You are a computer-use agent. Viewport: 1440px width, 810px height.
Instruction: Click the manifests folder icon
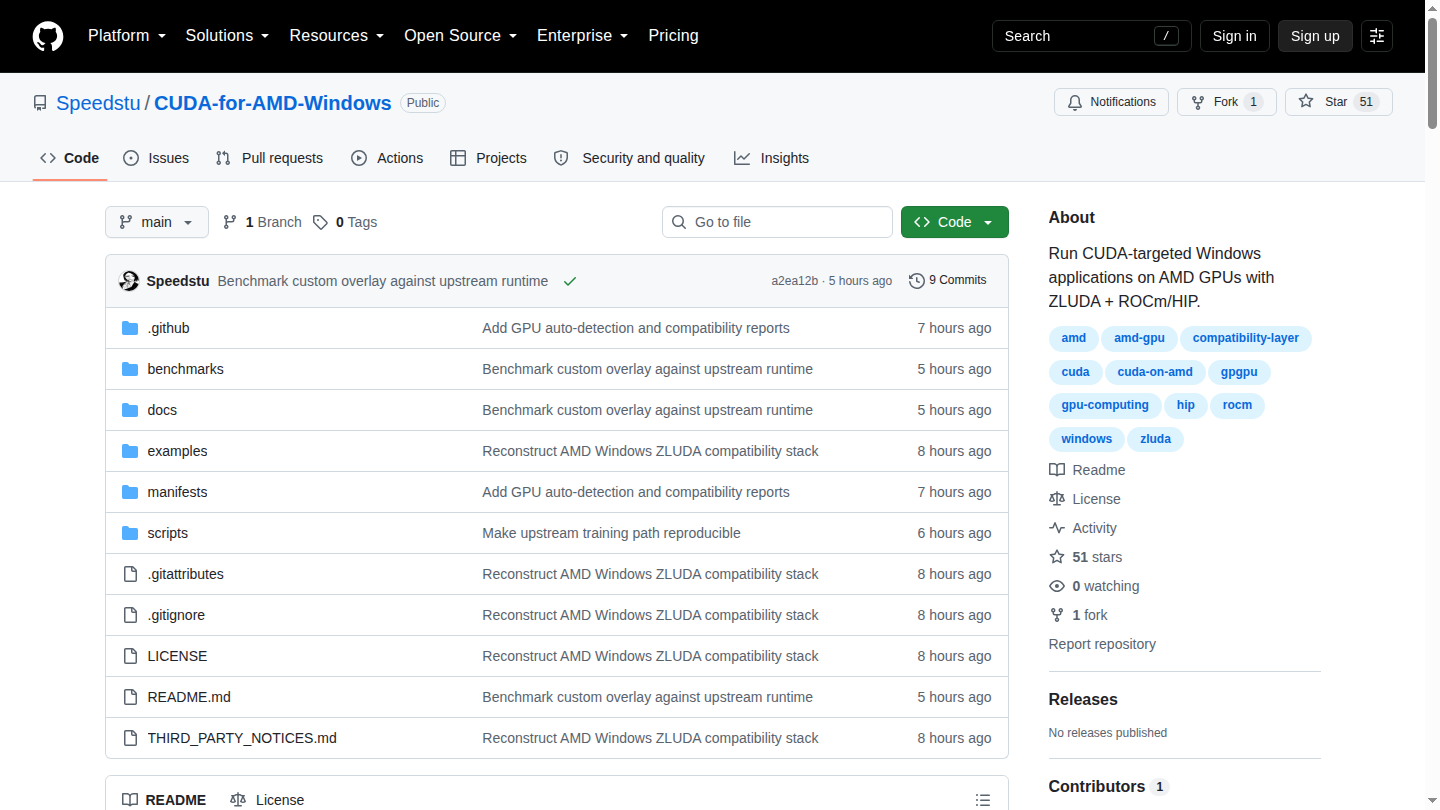[130, 492]
